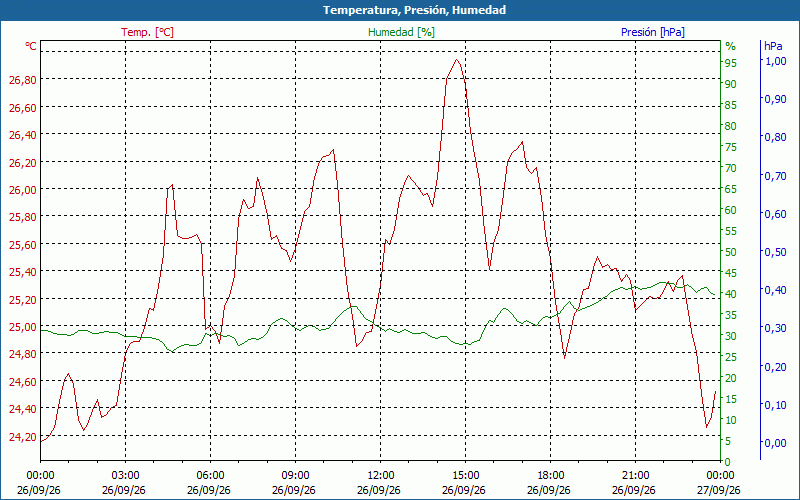Click the 50 humidity axis value
Screen dimensions: 800x500
[731, 252]
